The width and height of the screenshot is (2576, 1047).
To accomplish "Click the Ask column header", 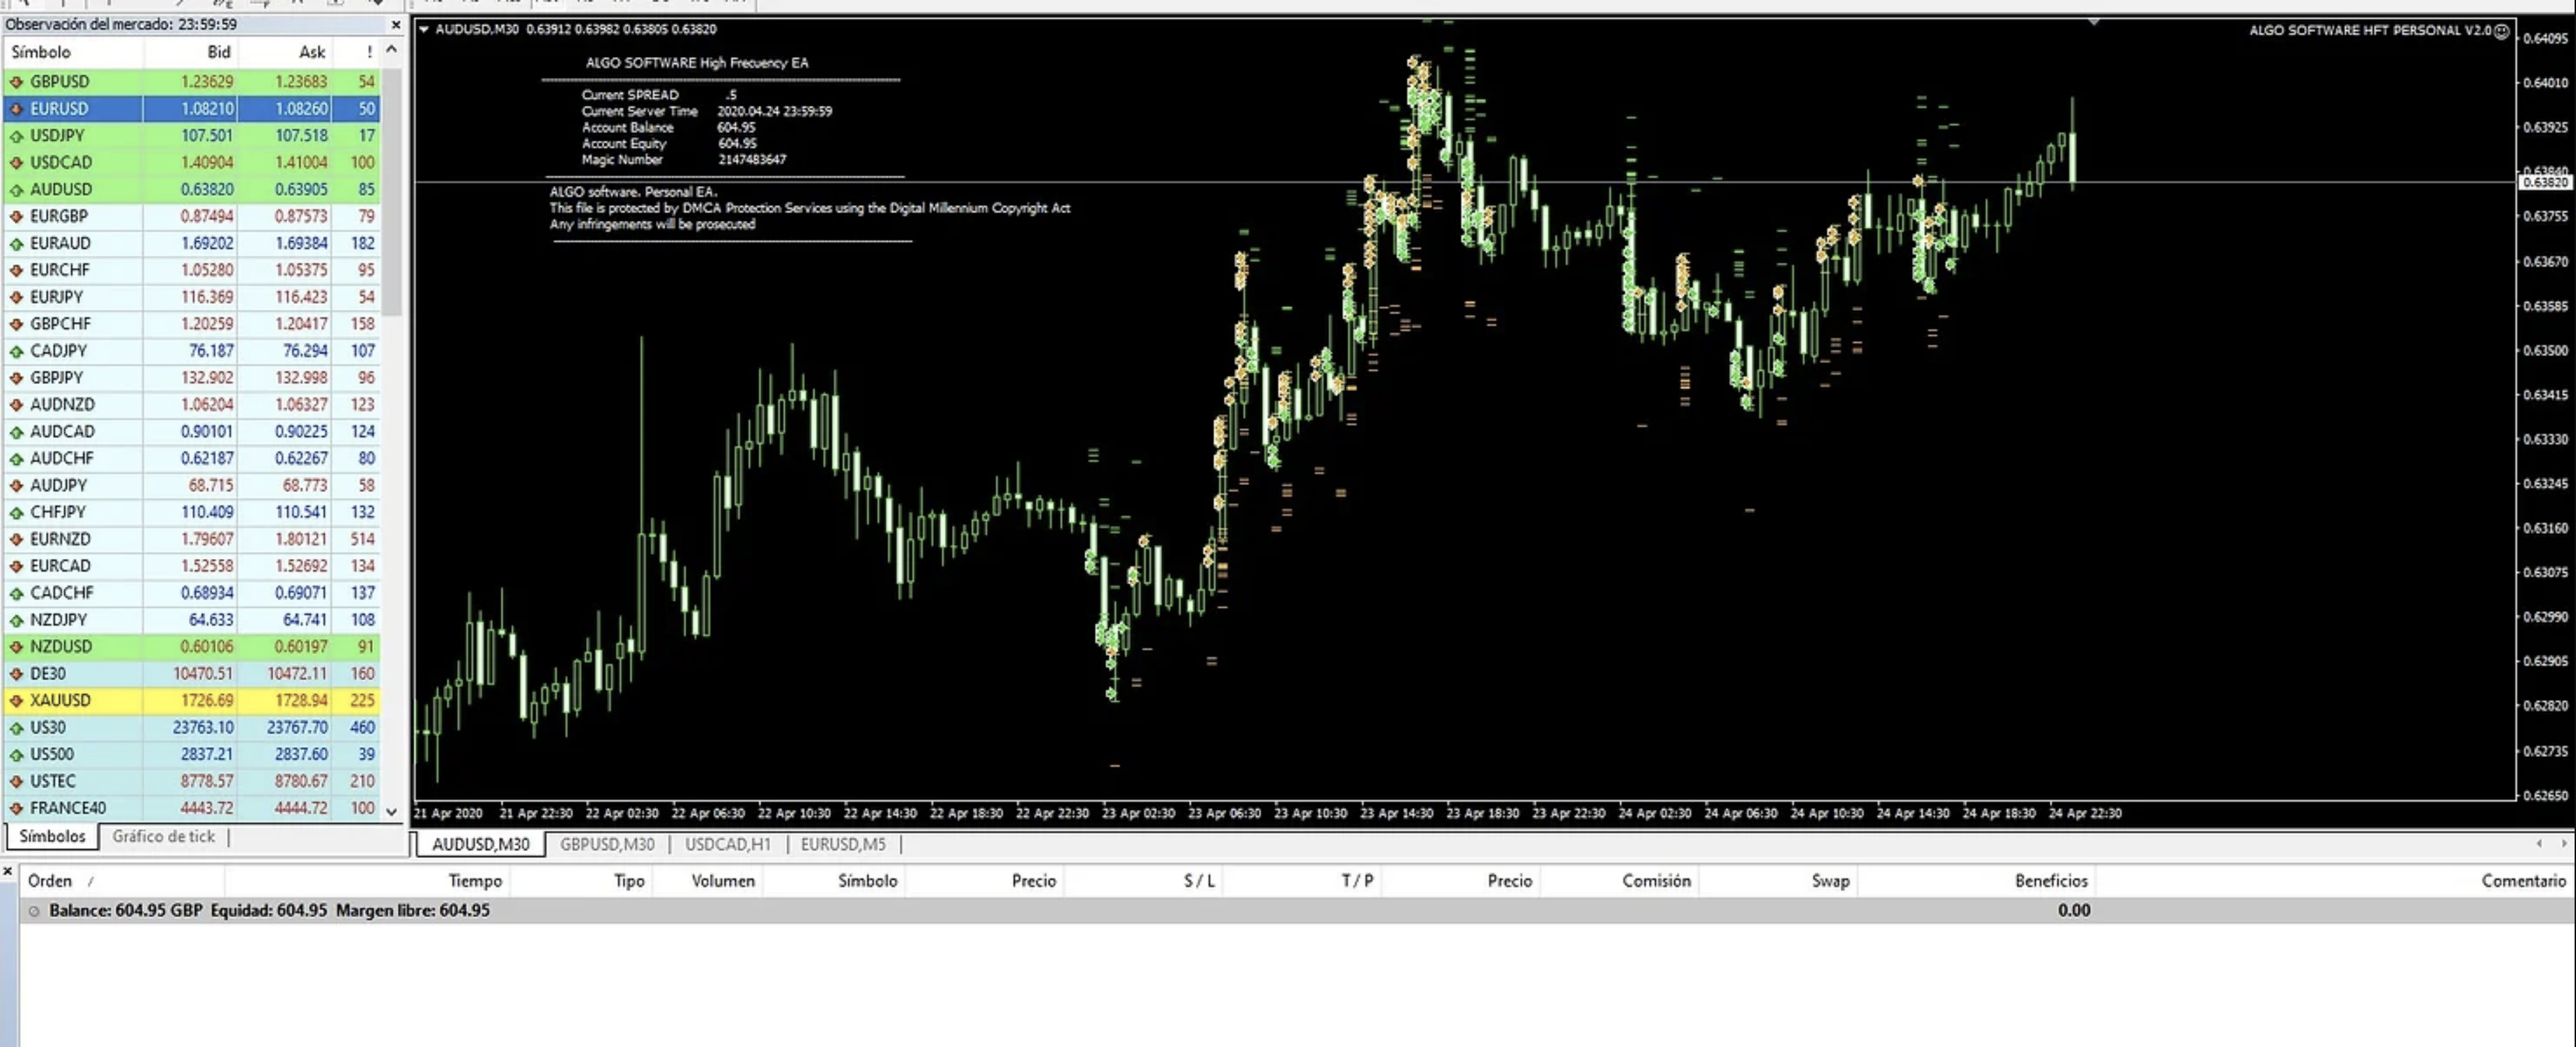I will coord(285,52).
